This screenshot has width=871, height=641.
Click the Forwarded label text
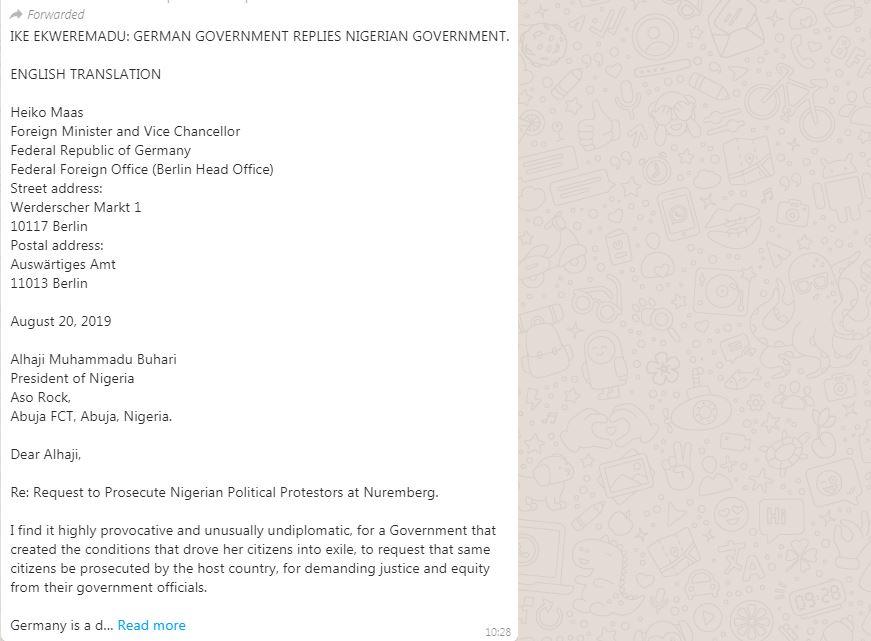[56, 14]
